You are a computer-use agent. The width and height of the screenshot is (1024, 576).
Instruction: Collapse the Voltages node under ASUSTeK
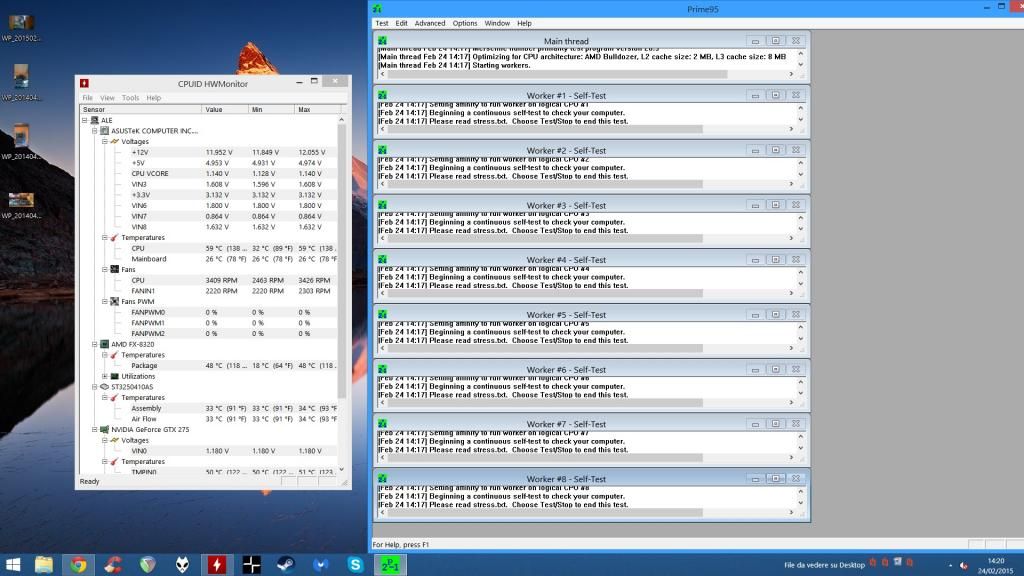(104, 141)
